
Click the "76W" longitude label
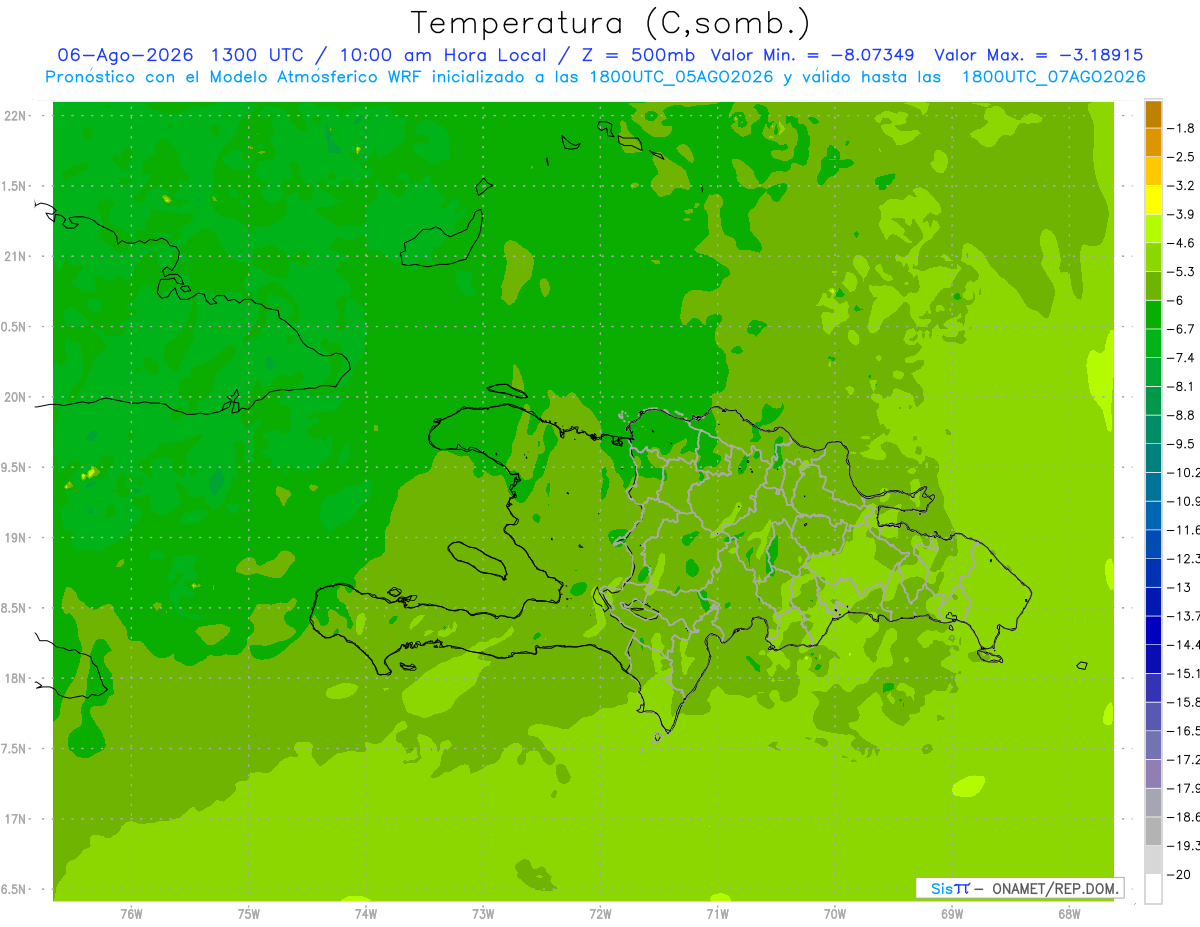131,914
